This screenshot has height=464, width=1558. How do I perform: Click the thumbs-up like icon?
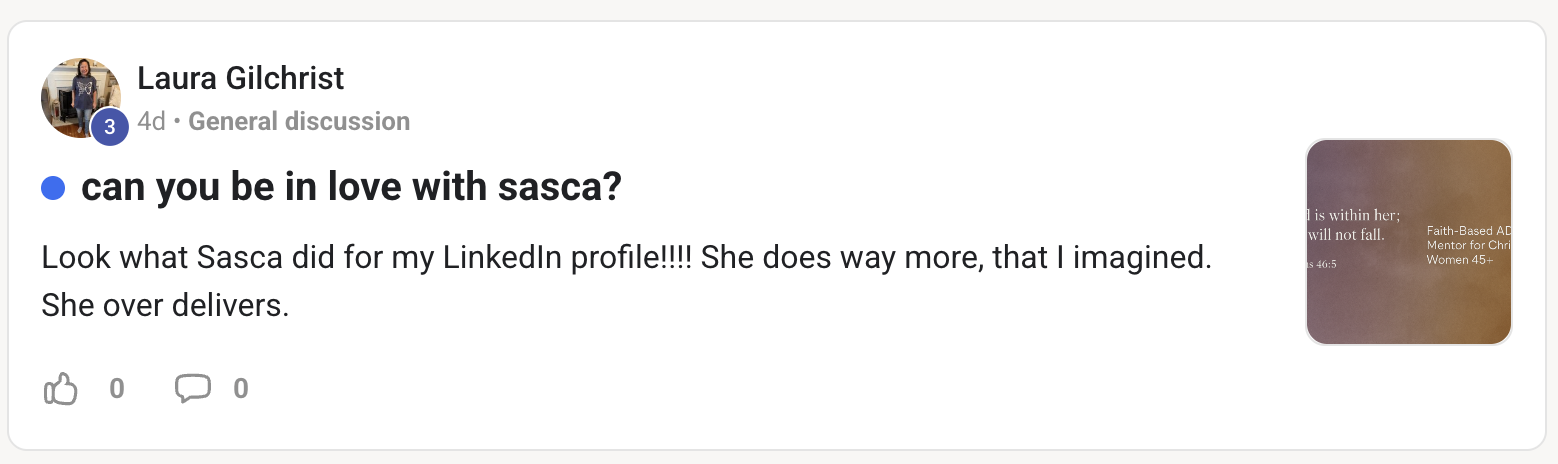pos(61,388)
